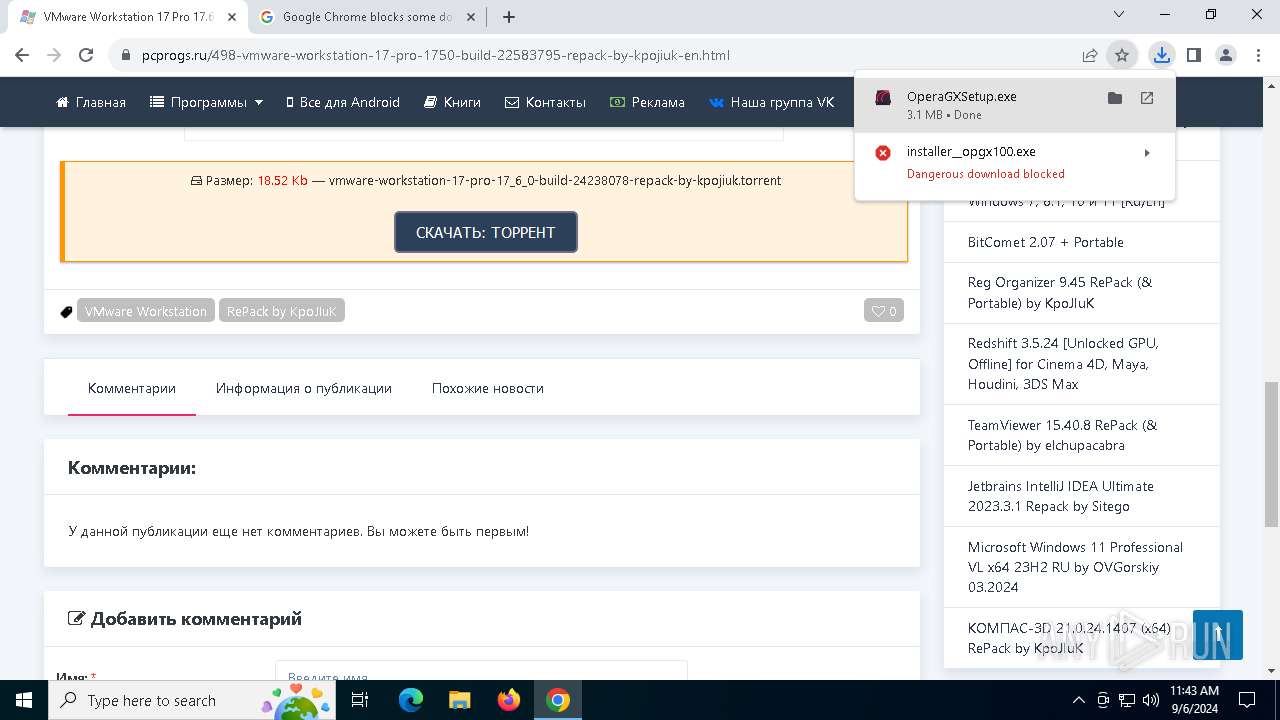1280x720 pixels.
Task: Open the volume tray icon
Action: 1151,700
